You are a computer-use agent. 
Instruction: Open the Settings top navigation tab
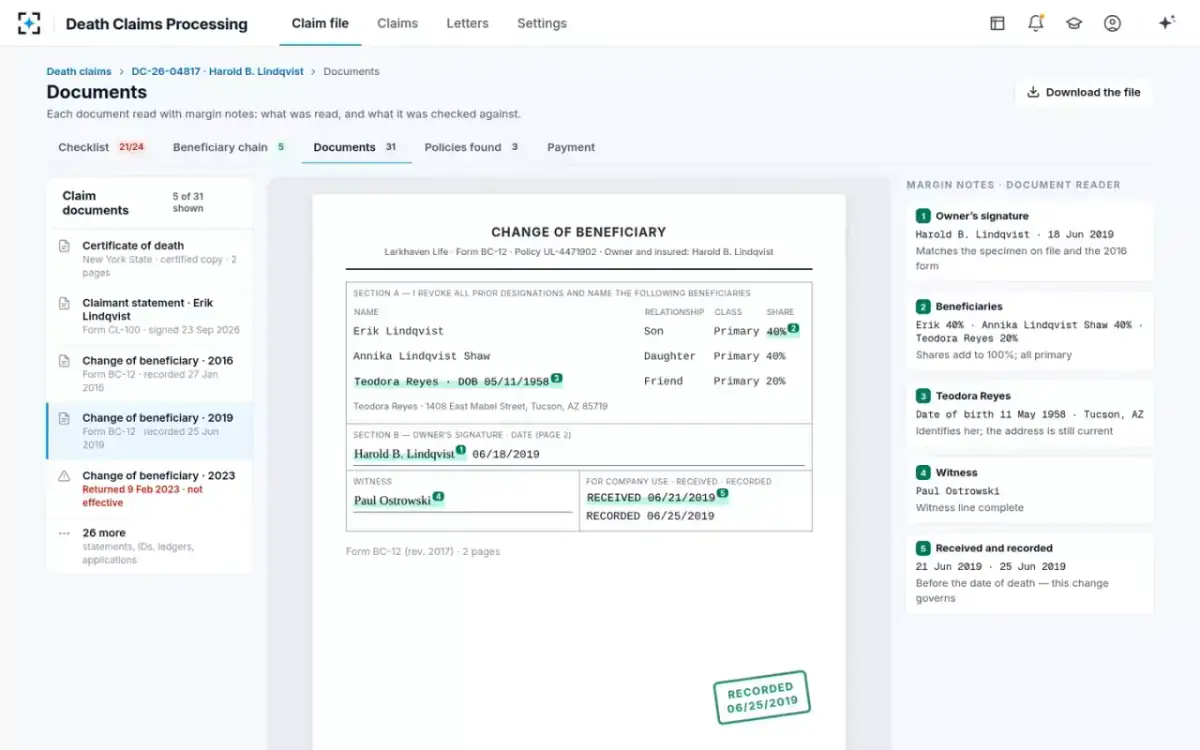click(542, 23)
